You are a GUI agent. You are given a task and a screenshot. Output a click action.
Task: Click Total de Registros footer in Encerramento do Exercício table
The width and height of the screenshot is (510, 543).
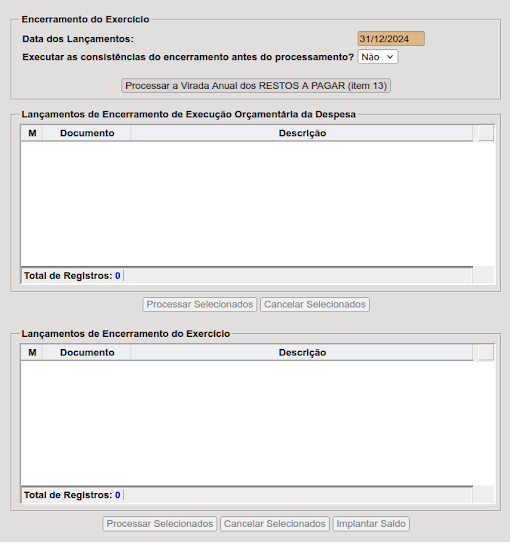(x=72, y=495)
